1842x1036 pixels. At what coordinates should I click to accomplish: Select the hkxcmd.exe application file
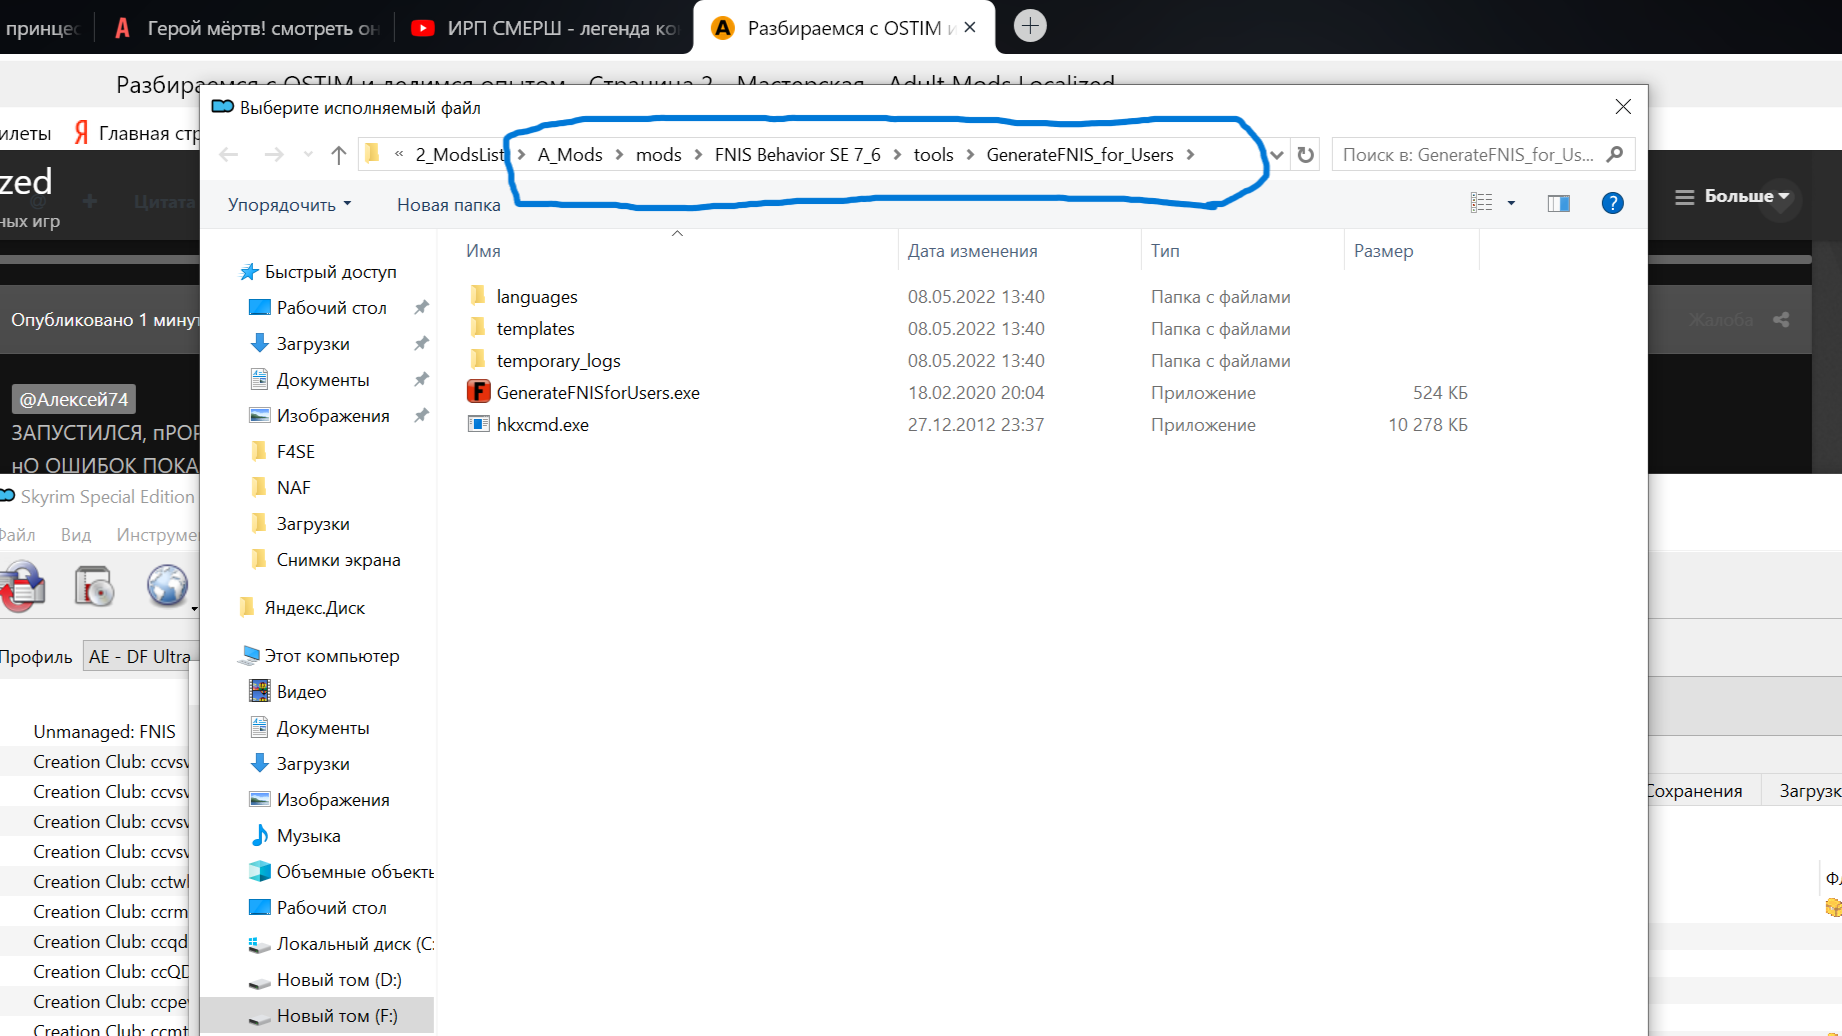pos(542,425)
